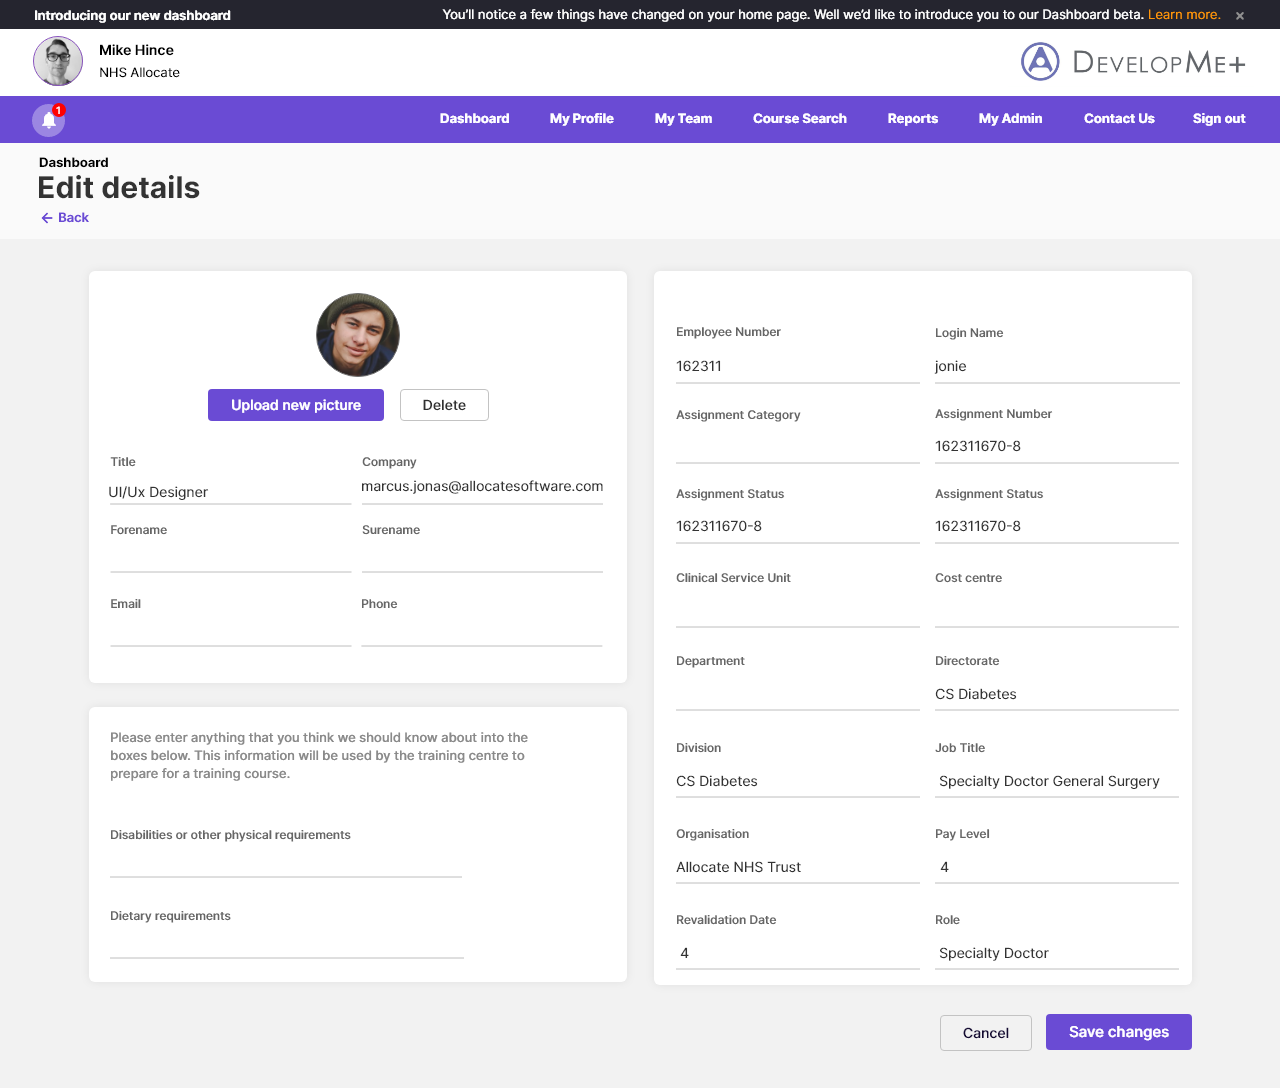Edit the Role field Specialty Doctor
This screenshot has width=1280, height=1088.
point(1057,954)
